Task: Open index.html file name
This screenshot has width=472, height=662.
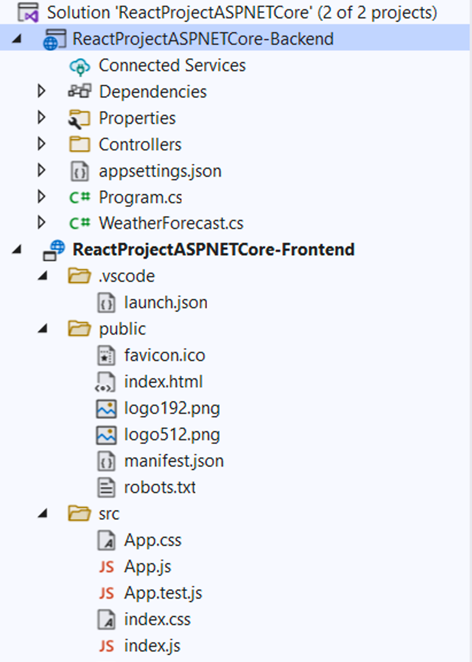Action: pos(163,382)
